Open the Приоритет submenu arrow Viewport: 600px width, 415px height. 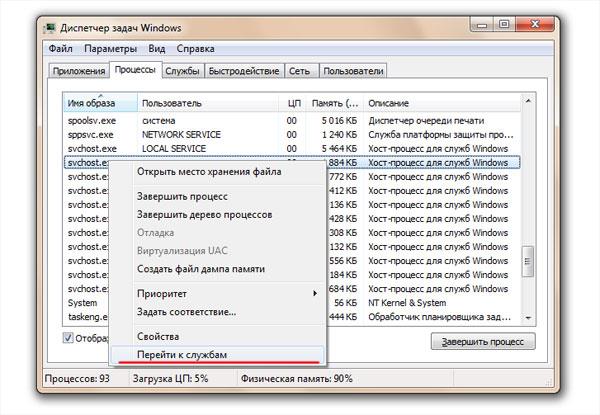pos(315,293)
